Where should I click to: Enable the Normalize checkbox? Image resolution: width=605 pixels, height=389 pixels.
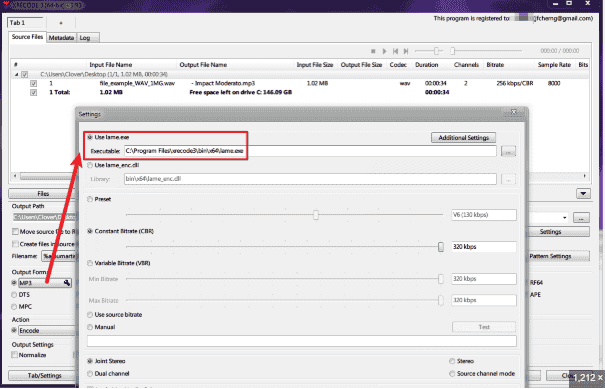point(14,355)
